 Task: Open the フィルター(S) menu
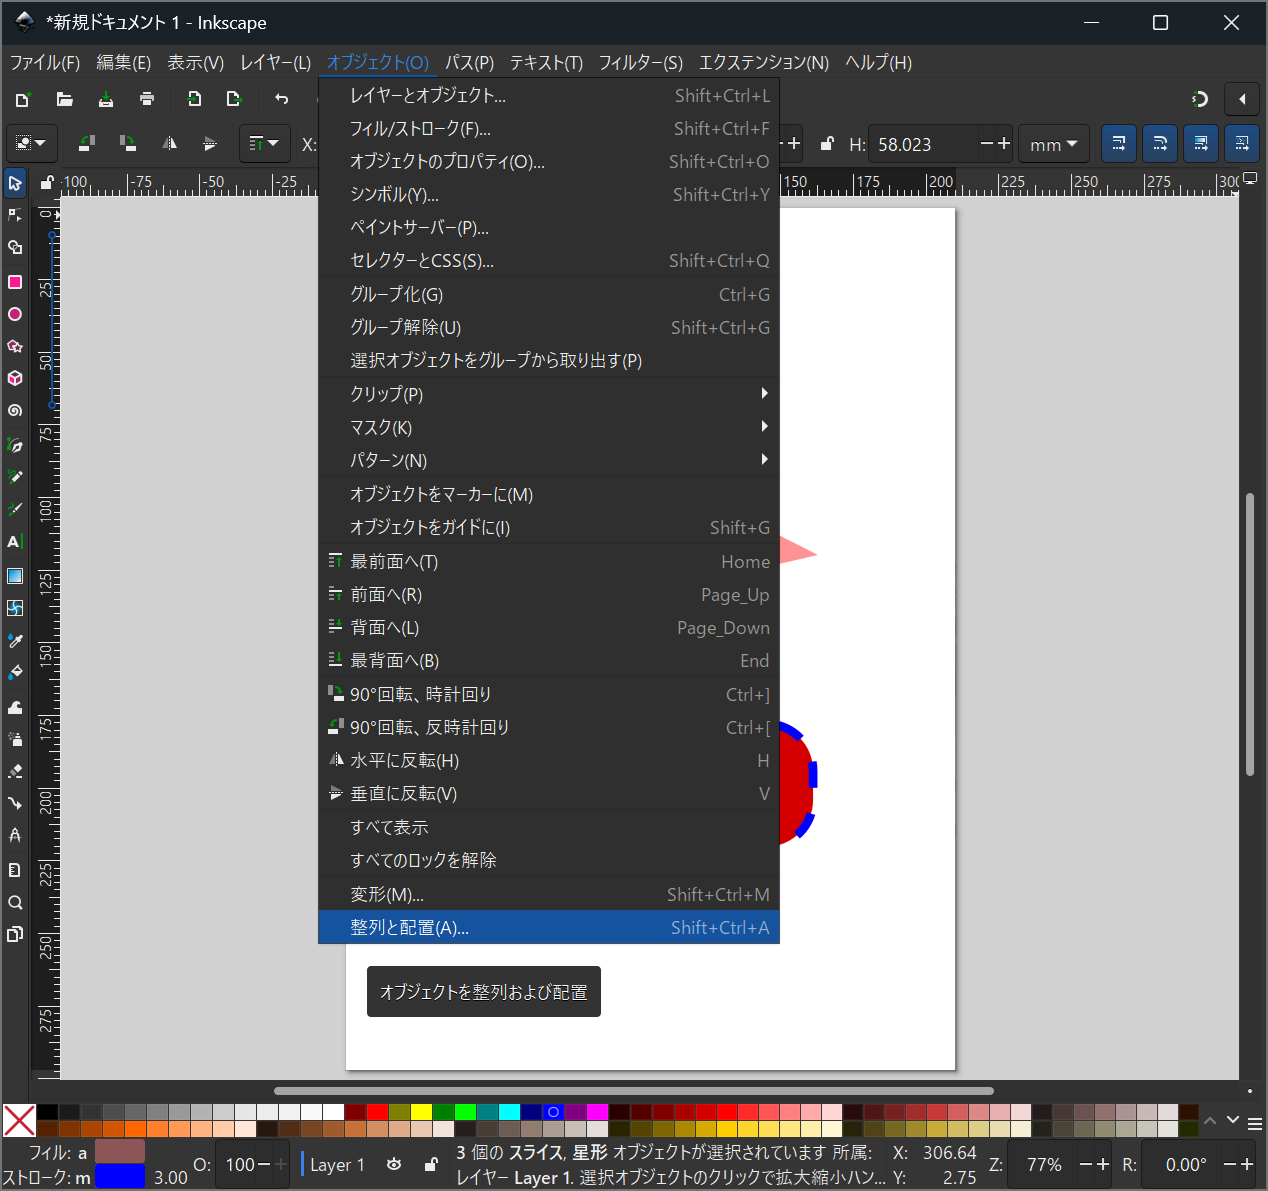pos(640,62)
